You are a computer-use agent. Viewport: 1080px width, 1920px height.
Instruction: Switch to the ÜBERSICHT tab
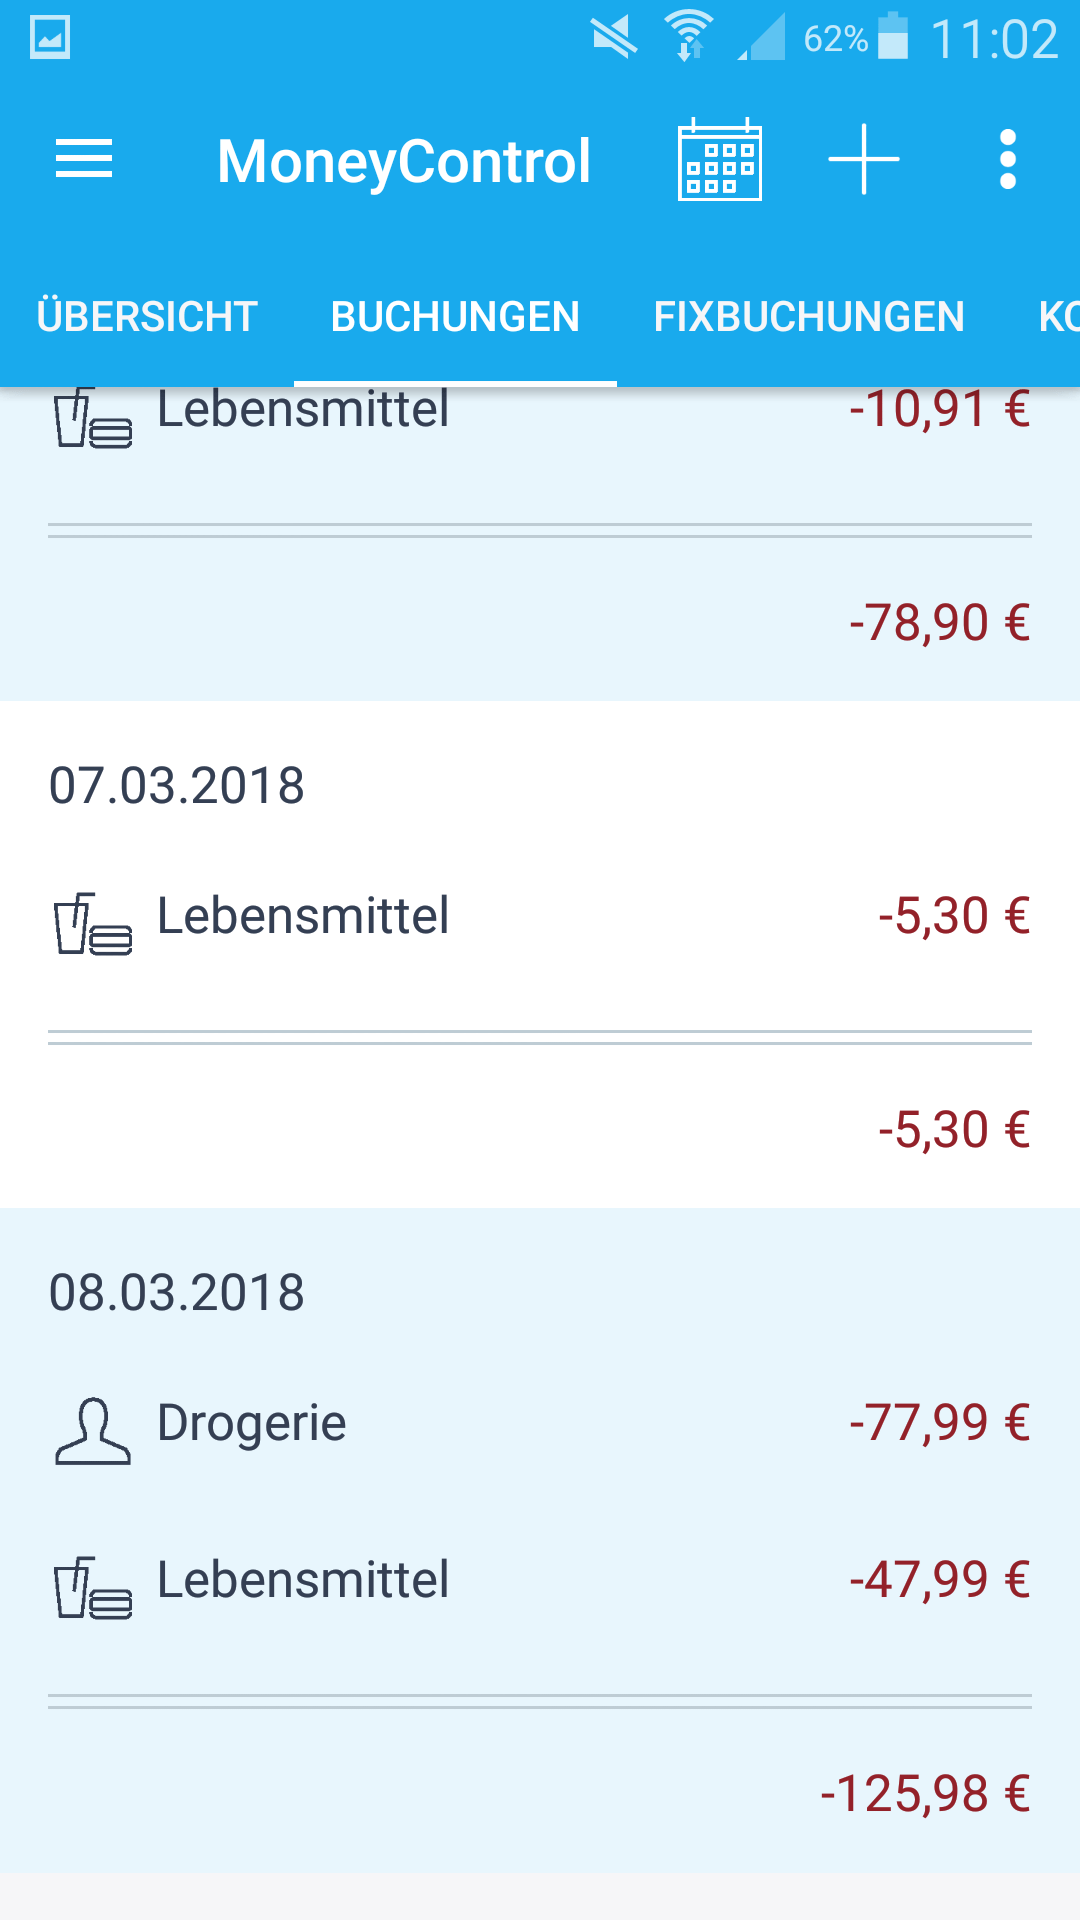pyautogui.click(x=147, y=317)
